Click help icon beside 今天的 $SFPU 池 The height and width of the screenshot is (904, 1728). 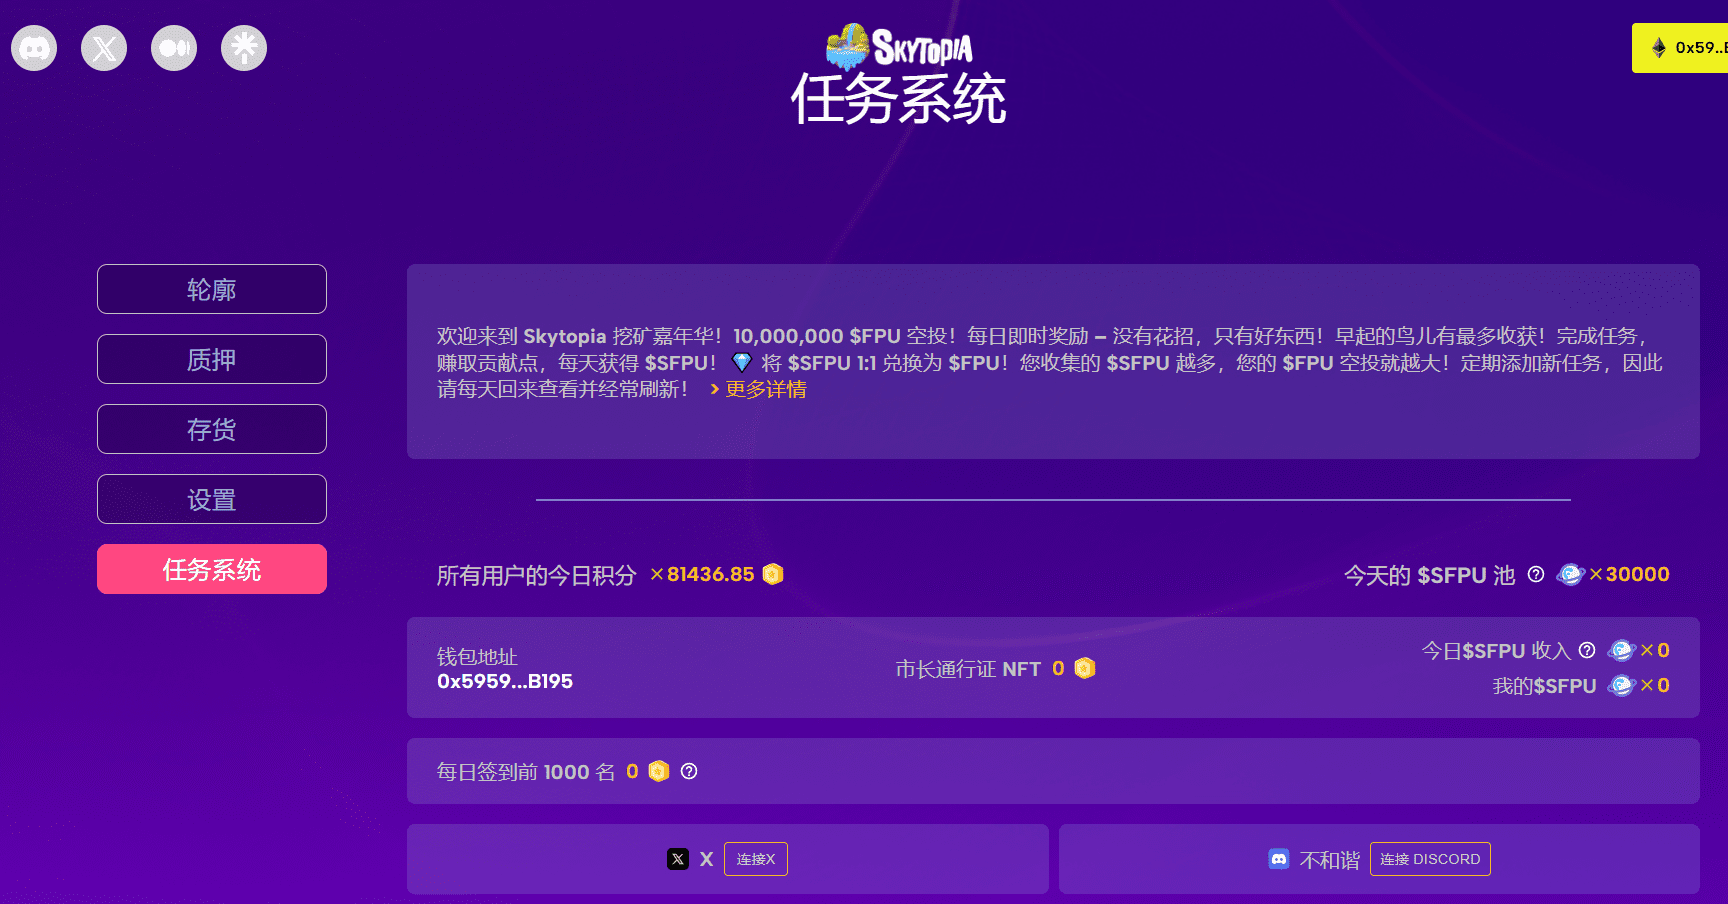[1536, 574]
